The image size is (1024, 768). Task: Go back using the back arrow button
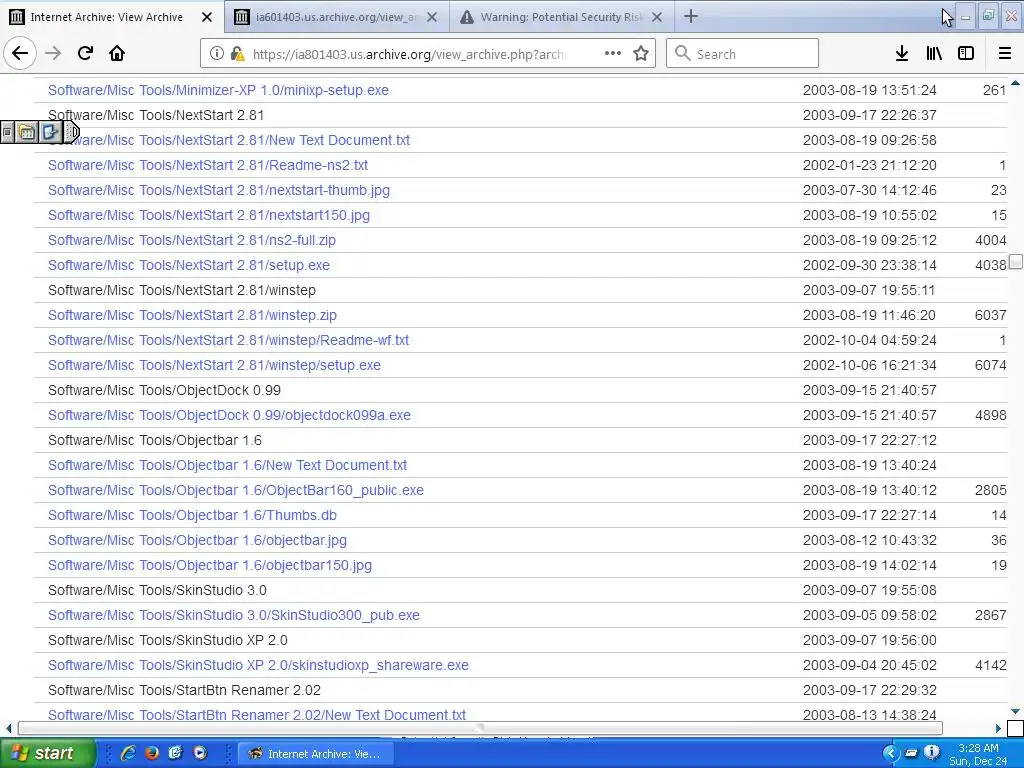pos(20,54)
